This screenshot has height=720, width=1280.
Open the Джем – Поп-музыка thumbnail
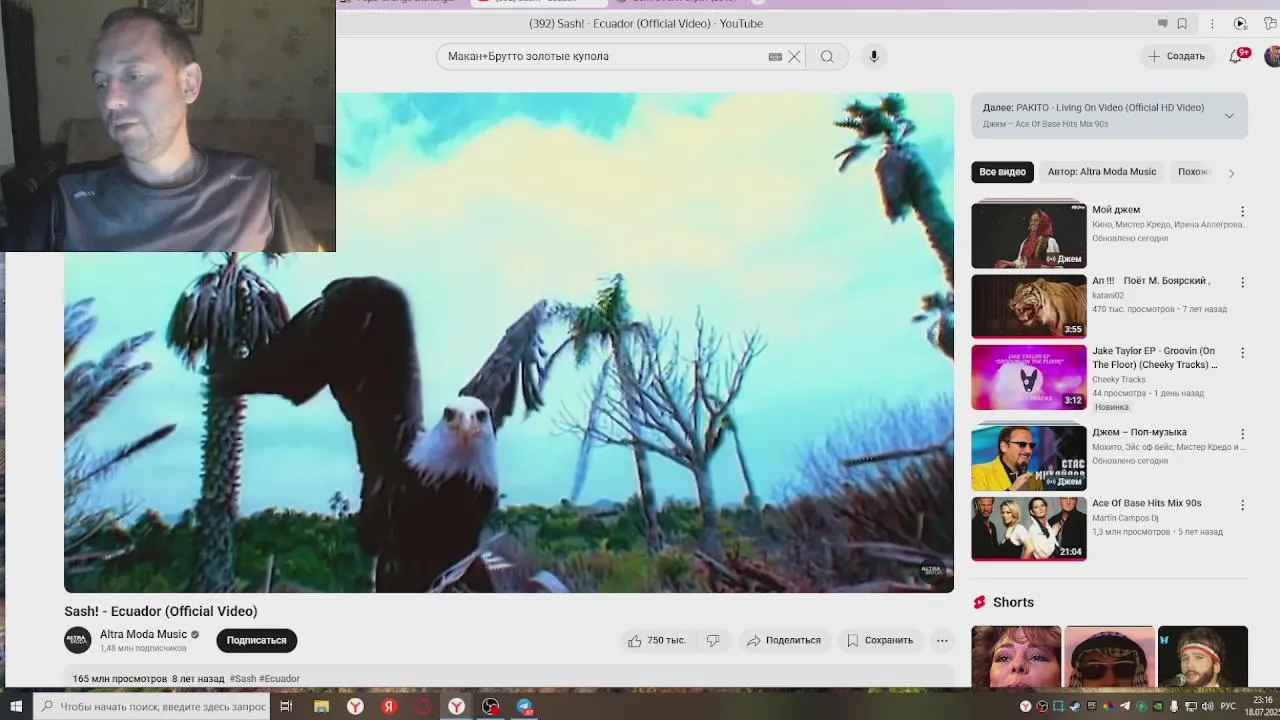coord(1029,458)
